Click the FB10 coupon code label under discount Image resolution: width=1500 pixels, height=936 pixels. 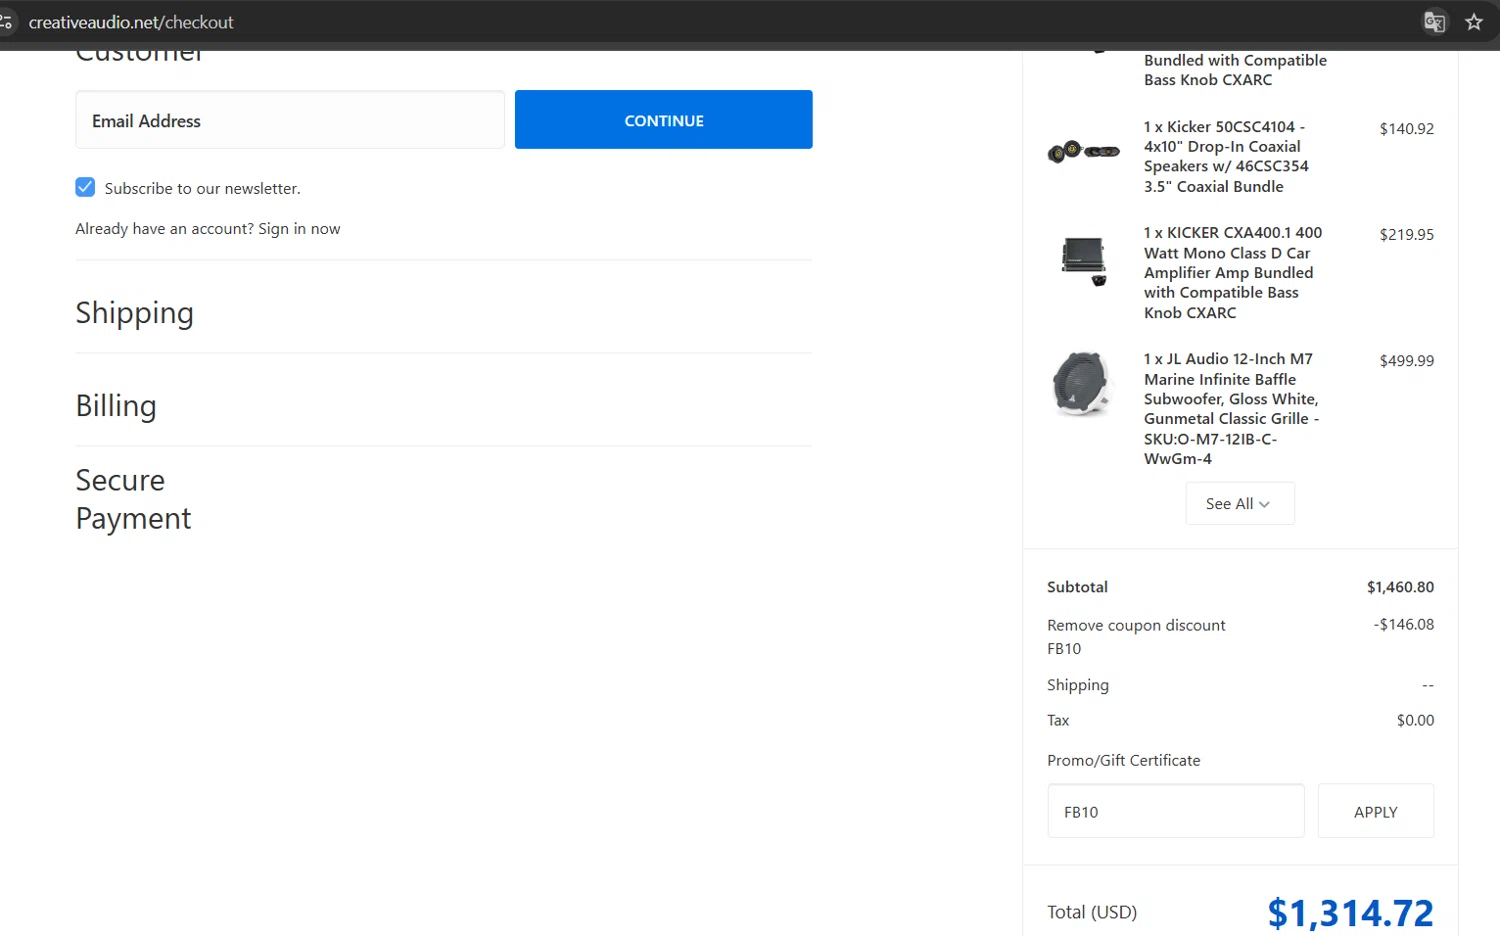[1064, 649]
